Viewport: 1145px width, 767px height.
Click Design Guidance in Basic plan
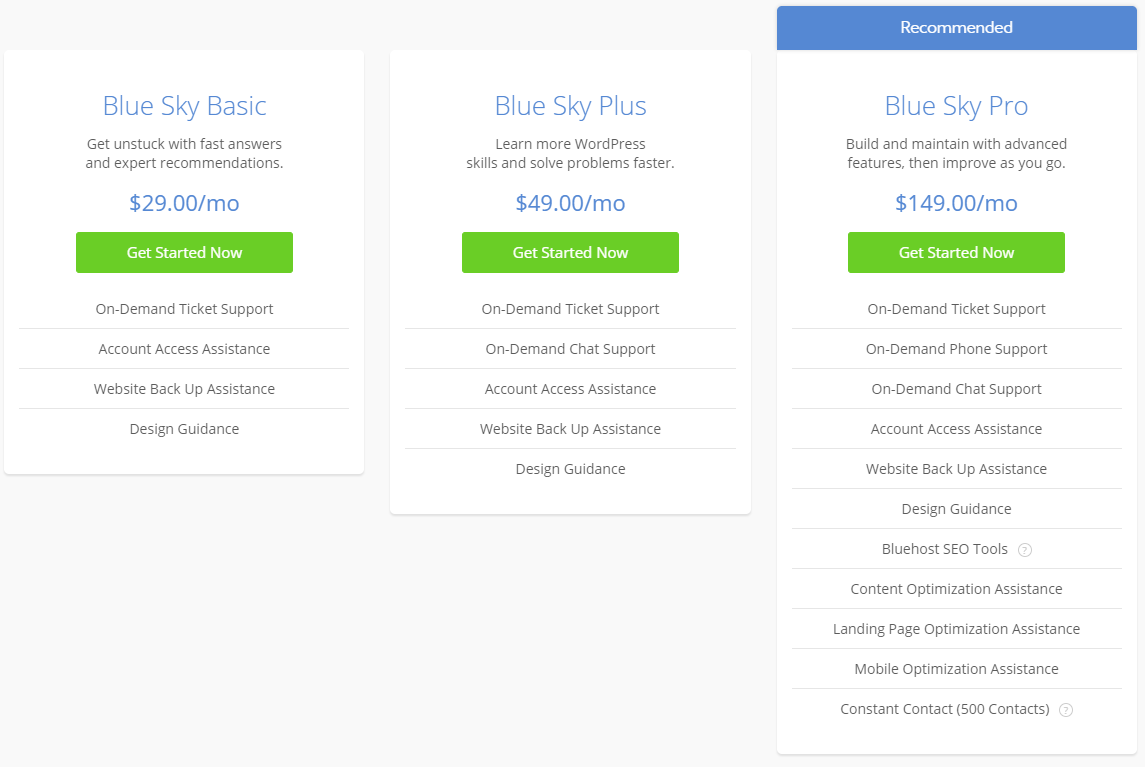pyautogui.click(x=184, y=429)
